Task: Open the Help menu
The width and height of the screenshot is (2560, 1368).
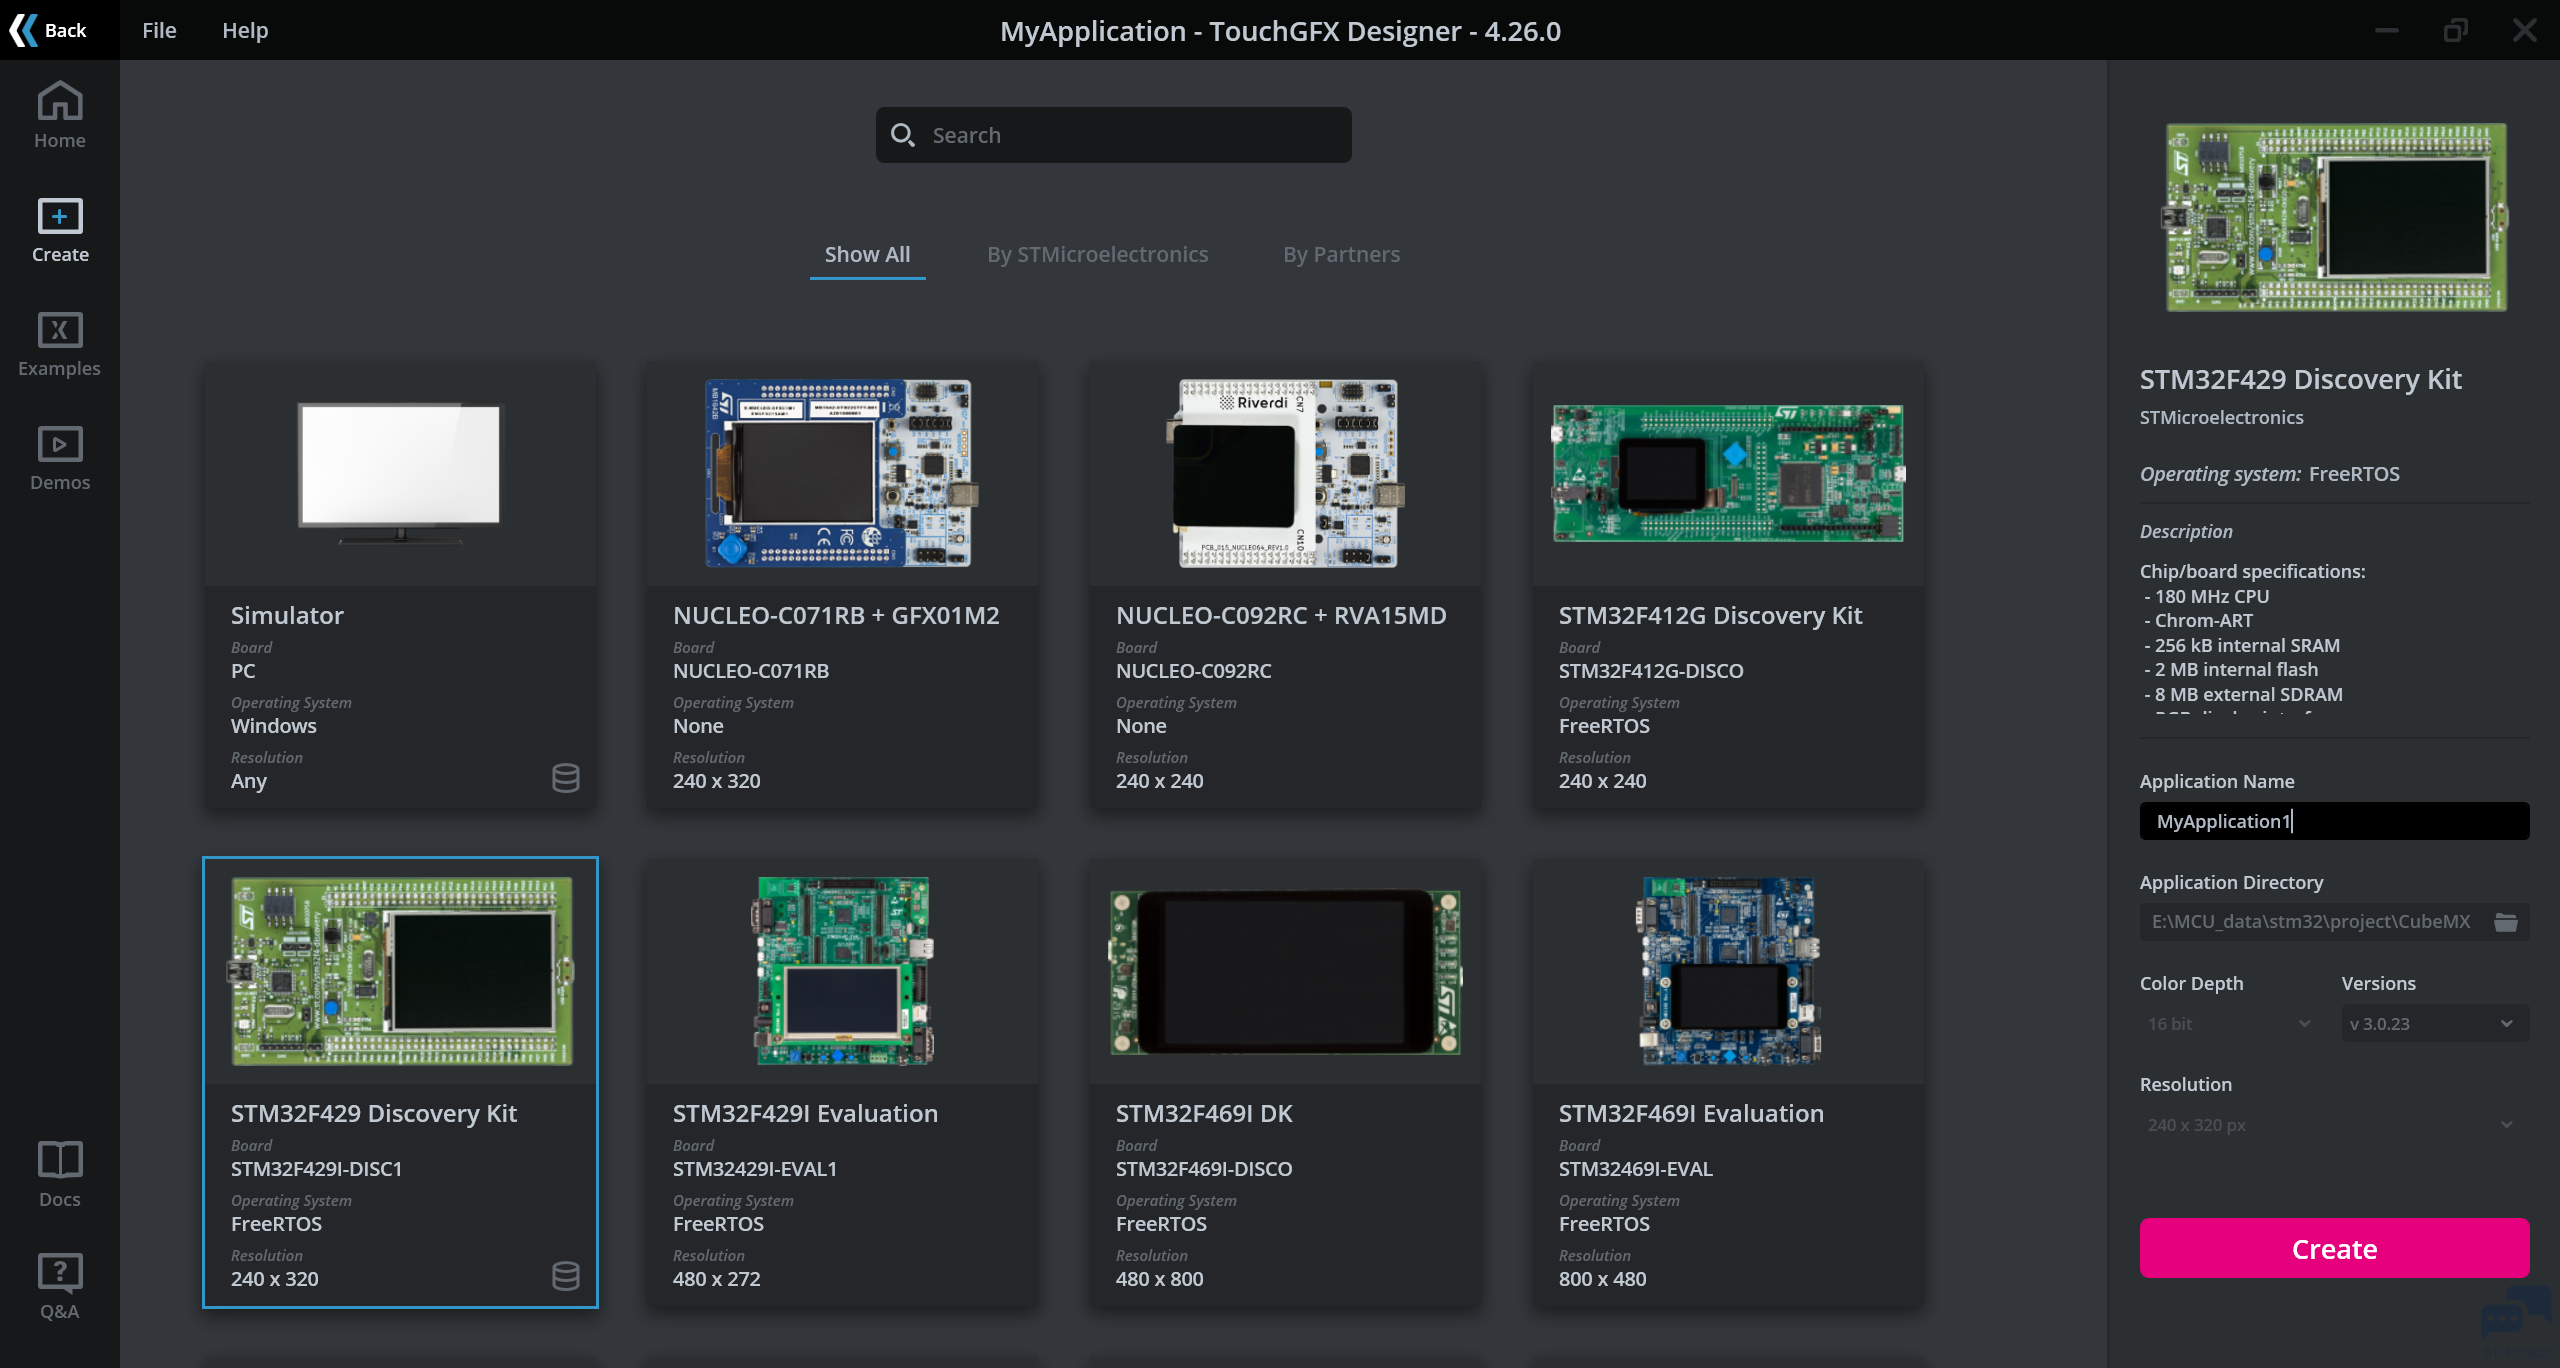Action: [x=245, y=30]
